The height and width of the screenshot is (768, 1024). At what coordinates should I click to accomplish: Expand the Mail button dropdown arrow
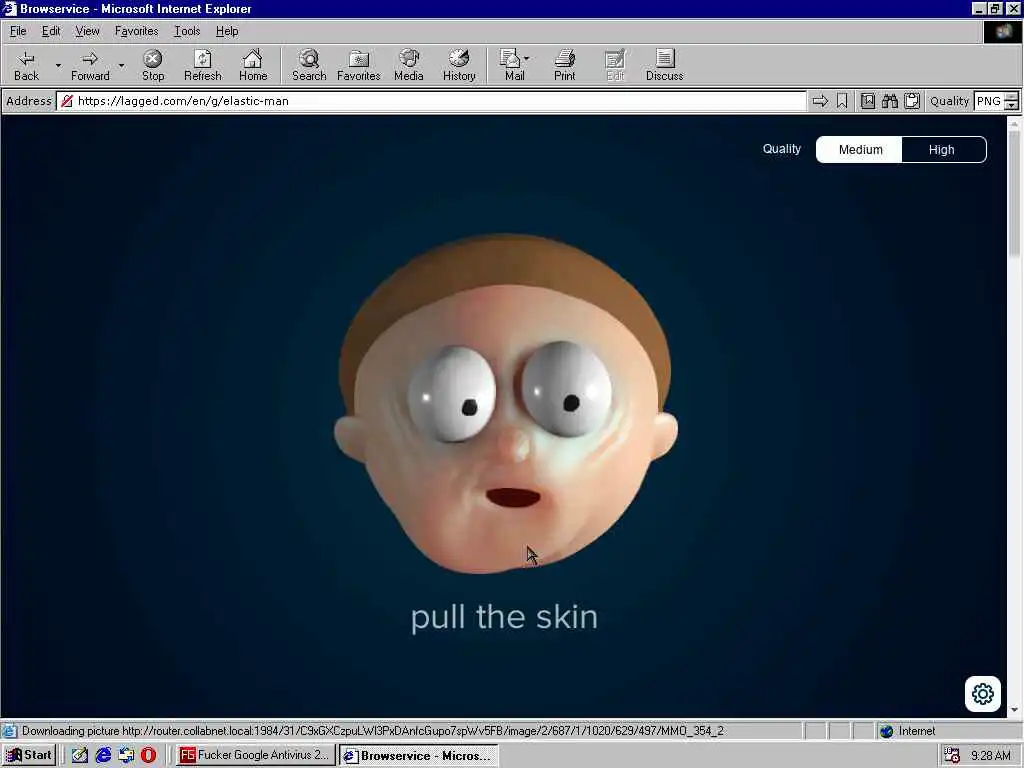(x=526, y=59)
